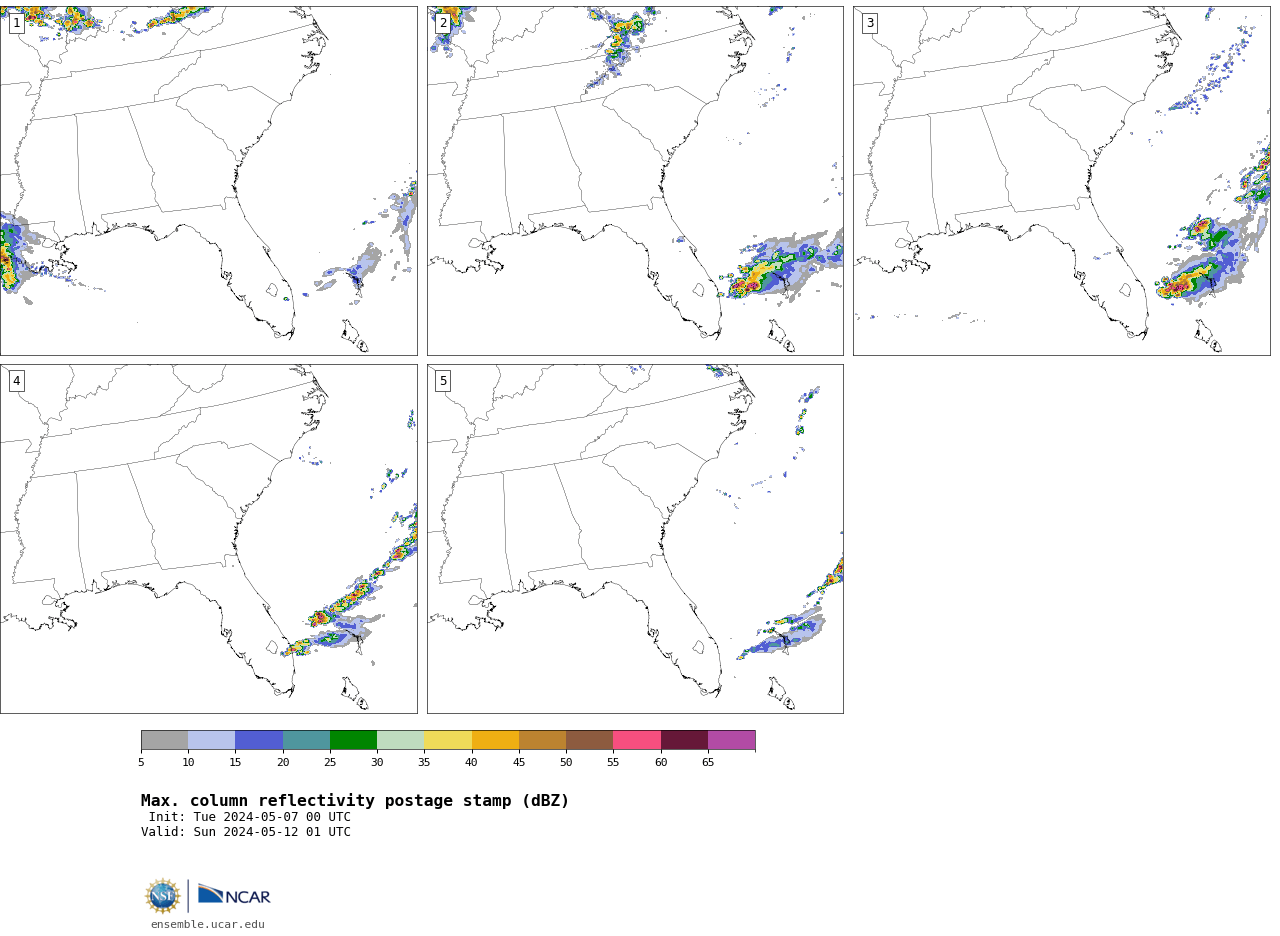Click the colorbar tick label 5
1280x936 pixels.
[x=141, y=763]
